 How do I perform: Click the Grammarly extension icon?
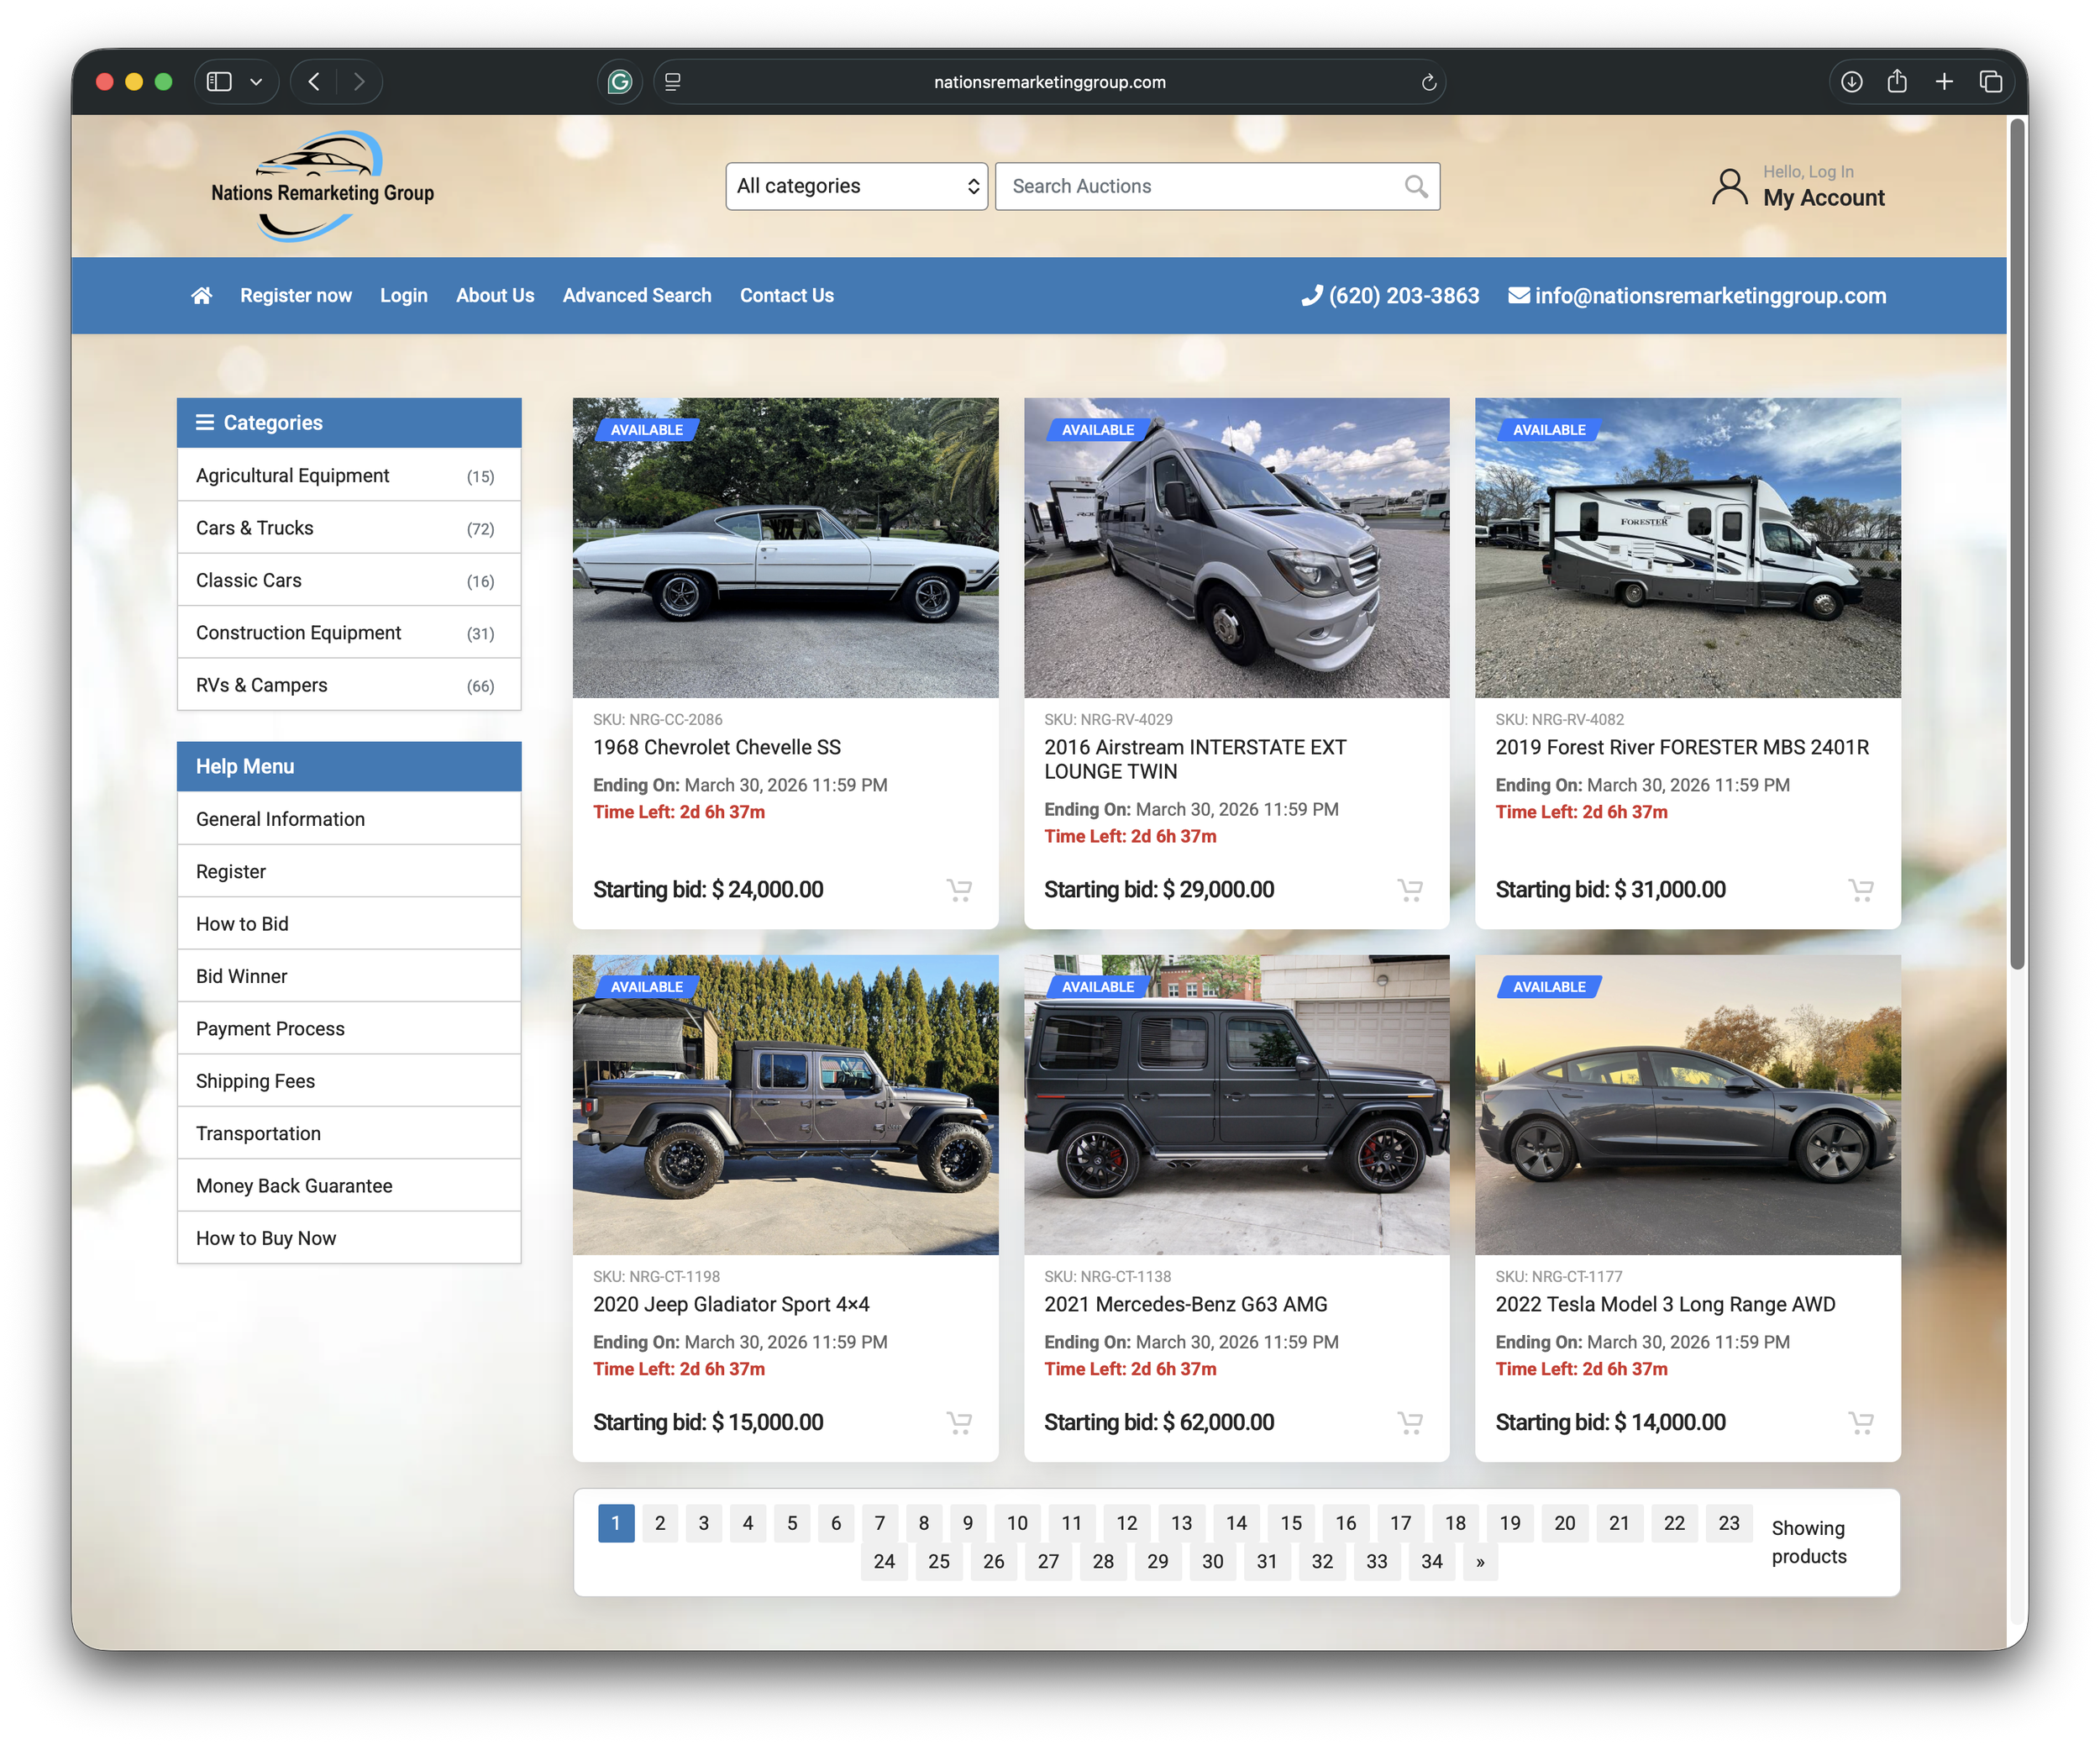pos(620,82)
